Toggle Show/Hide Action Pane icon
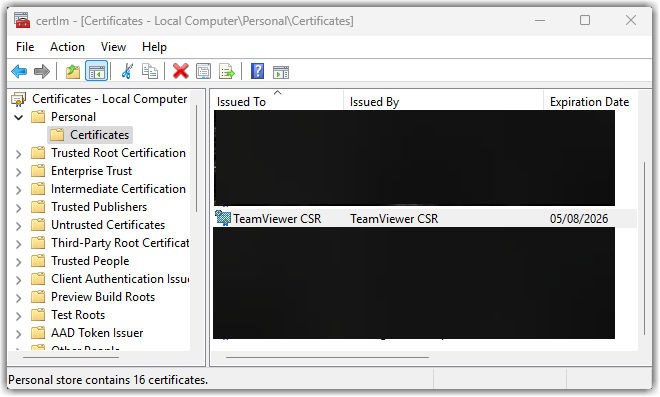Screen dimensions: 660x397 281,72
